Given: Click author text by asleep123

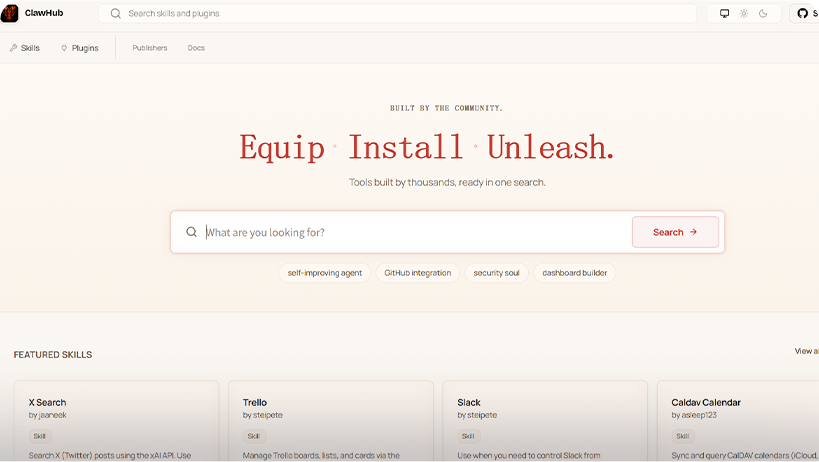Looking at the screenshot, I should (x=694, y=416).
